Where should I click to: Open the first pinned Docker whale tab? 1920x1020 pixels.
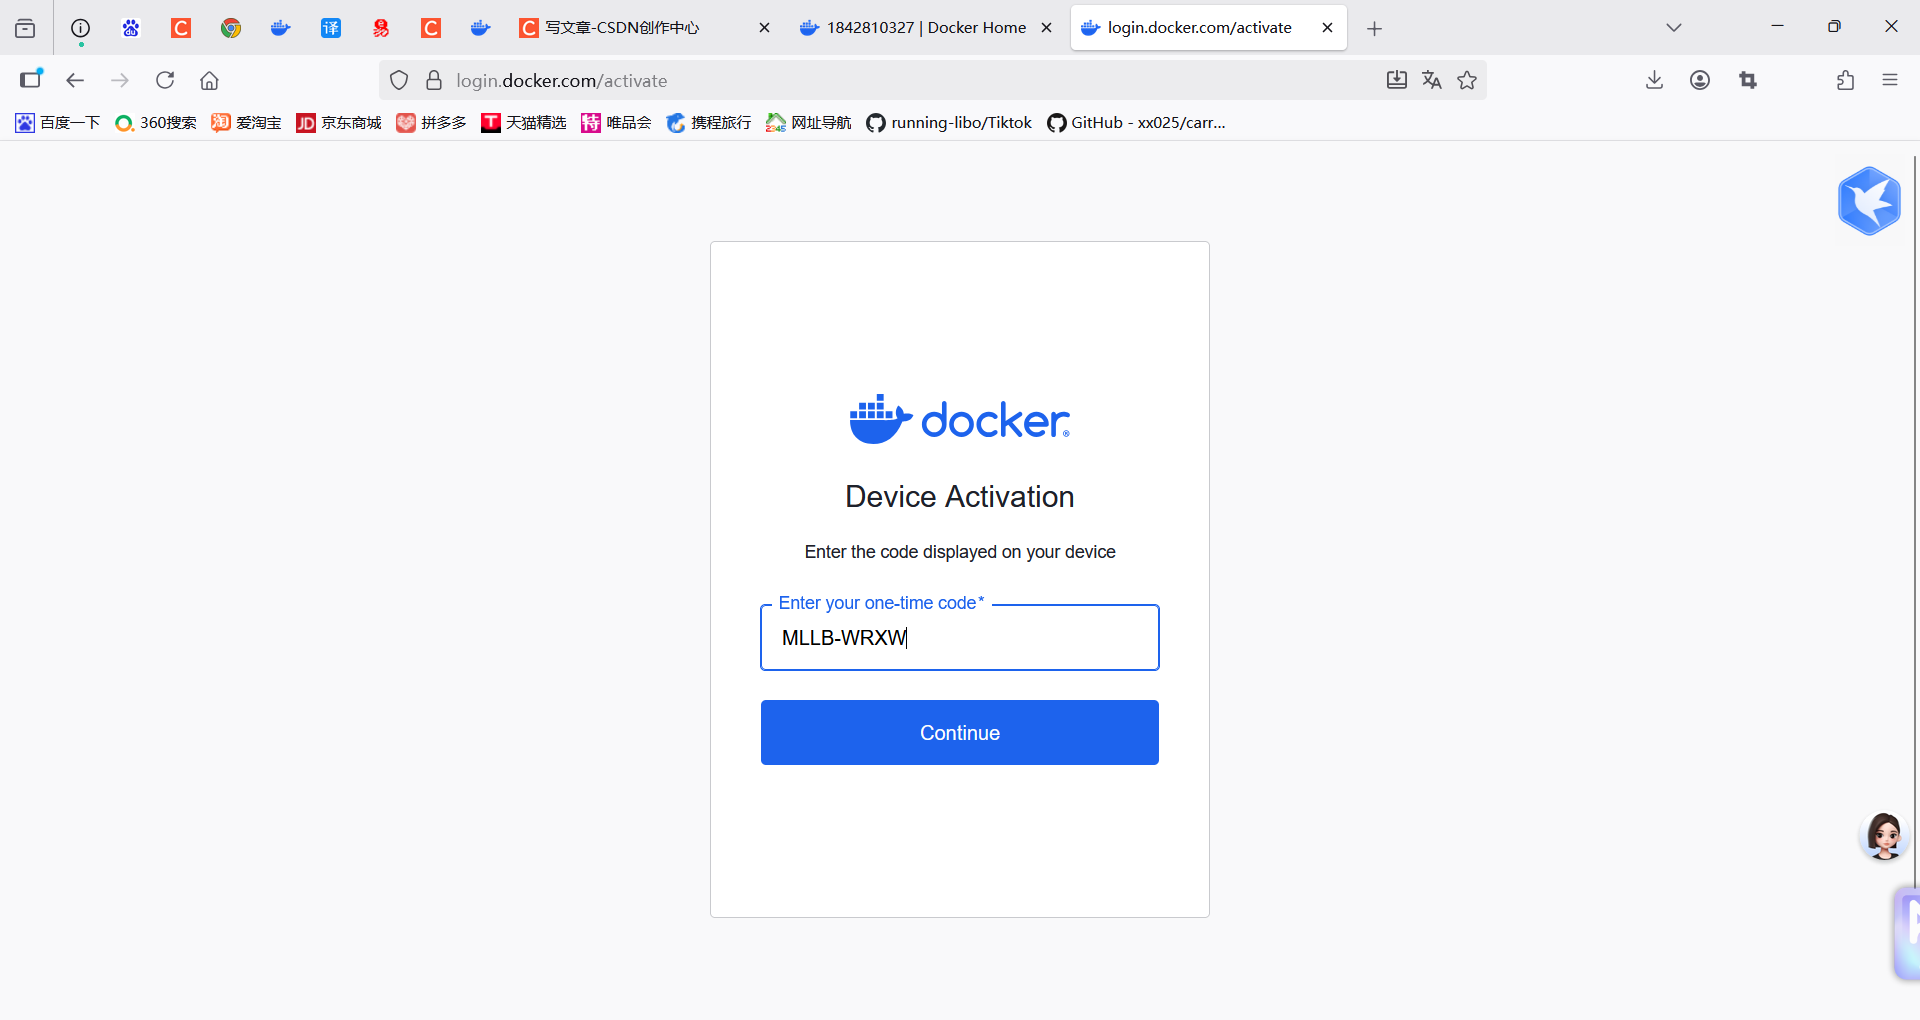coord(281,28)
